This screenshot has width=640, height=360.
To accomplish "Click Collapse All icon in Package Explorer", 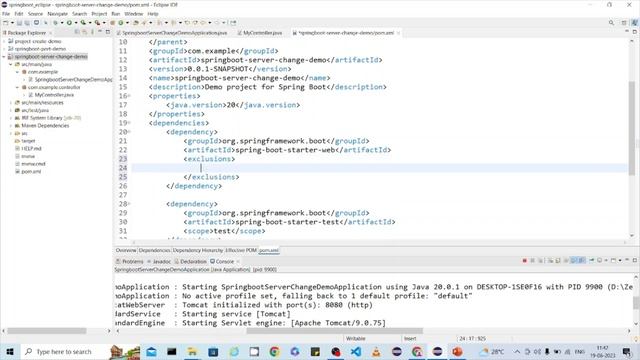I will (x=77, y=32).
